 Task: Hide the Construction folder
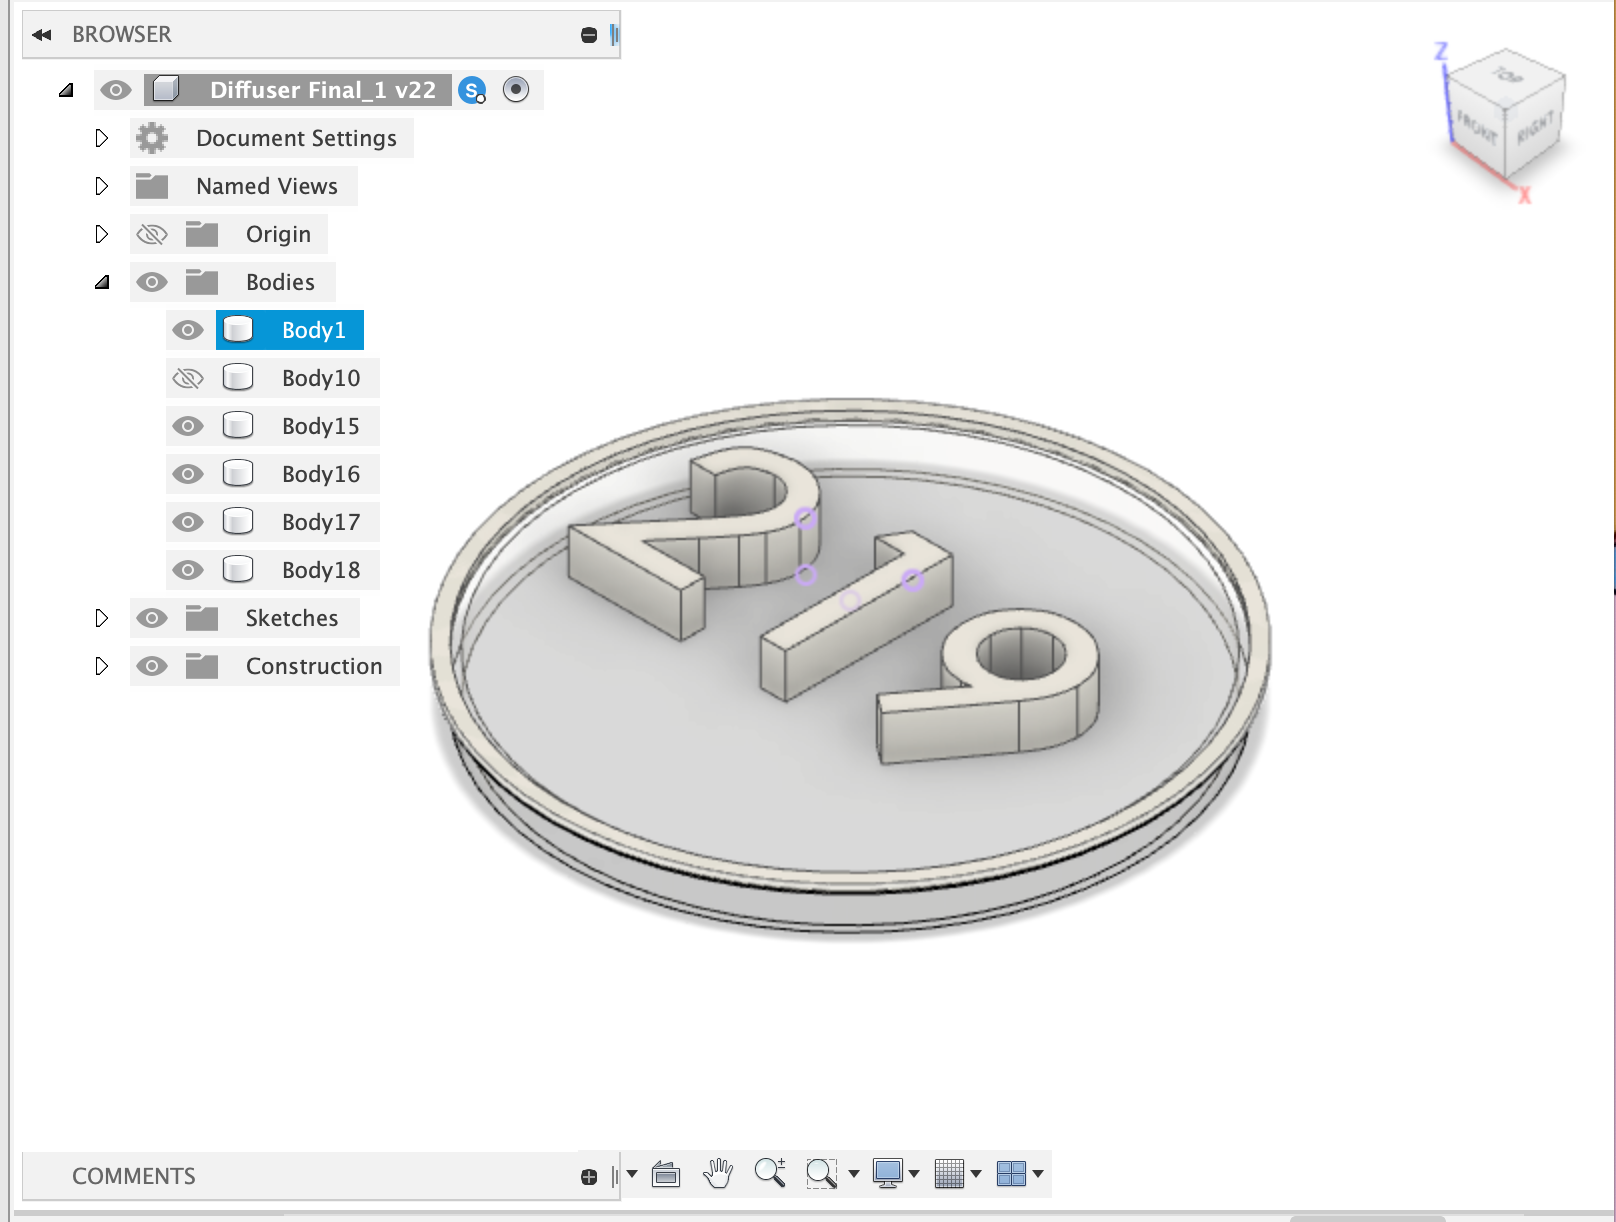(x=152, y=666)
